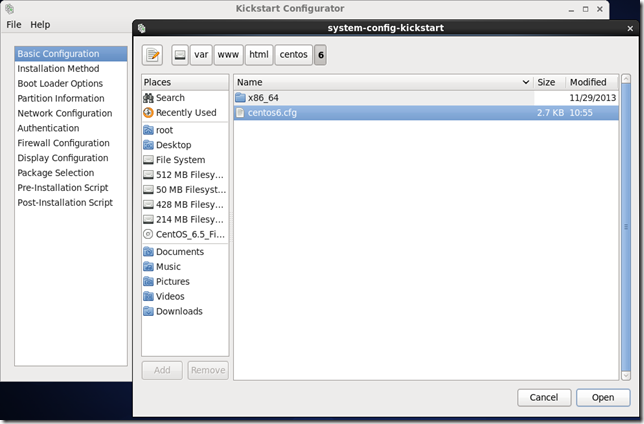Open Partition Information section
Image resolution: width=644 pixels, height=424 pixels.
pyautogui.click(x=71, y=98)
